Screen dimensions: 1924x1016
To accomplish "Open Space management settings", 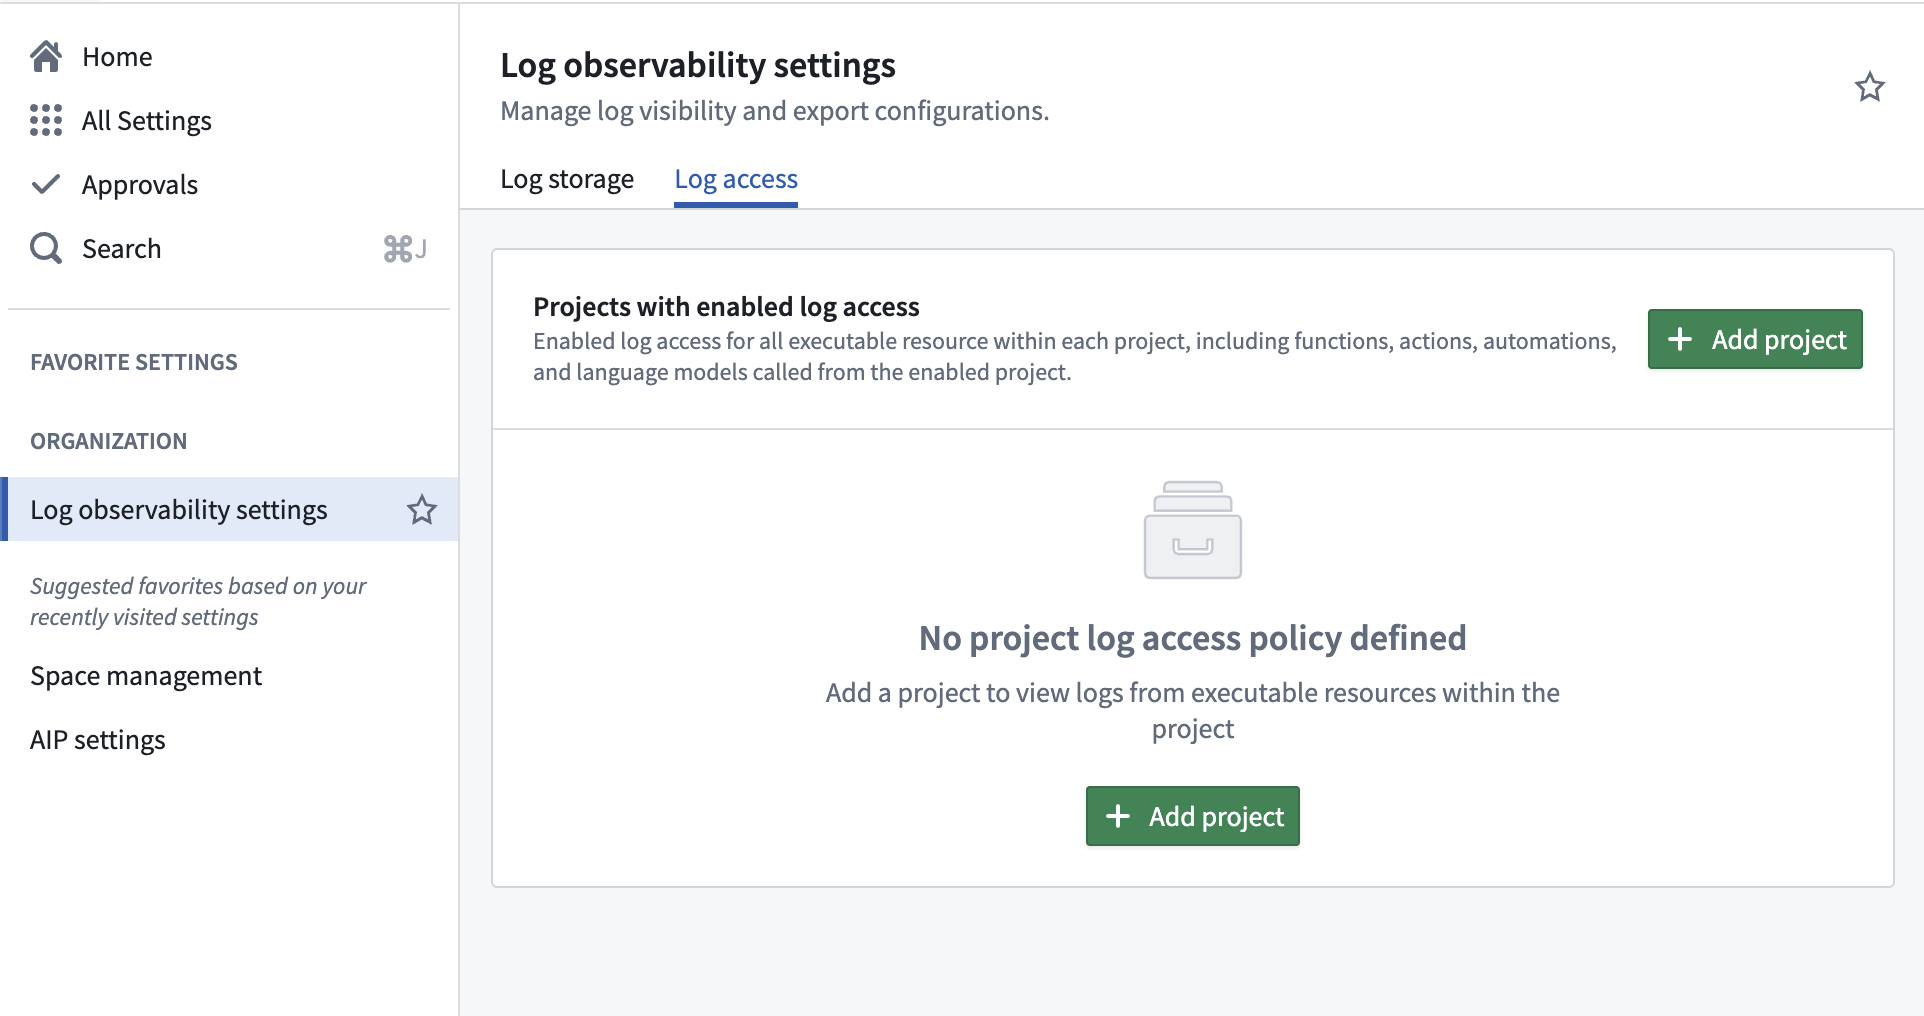I will [146, 676].
